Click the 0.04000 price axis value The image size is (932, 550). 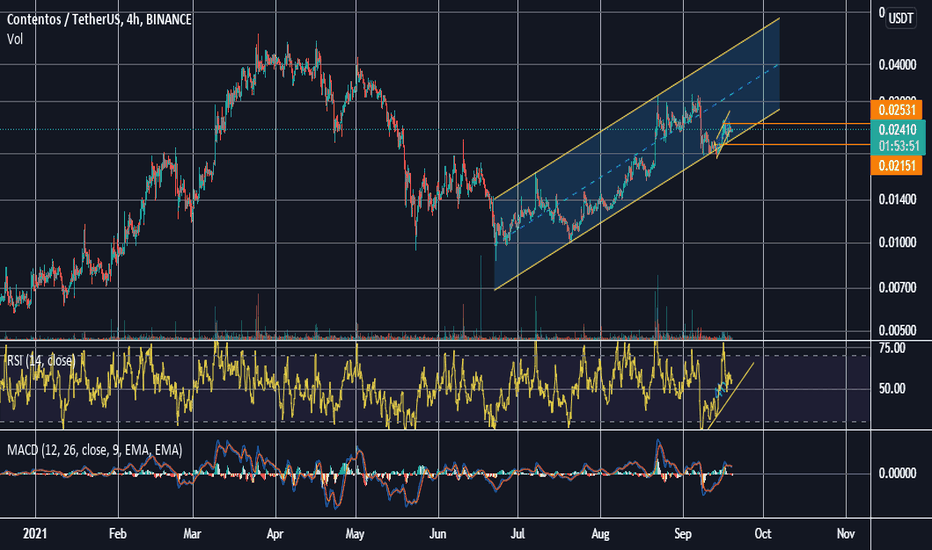pos(897,64)
